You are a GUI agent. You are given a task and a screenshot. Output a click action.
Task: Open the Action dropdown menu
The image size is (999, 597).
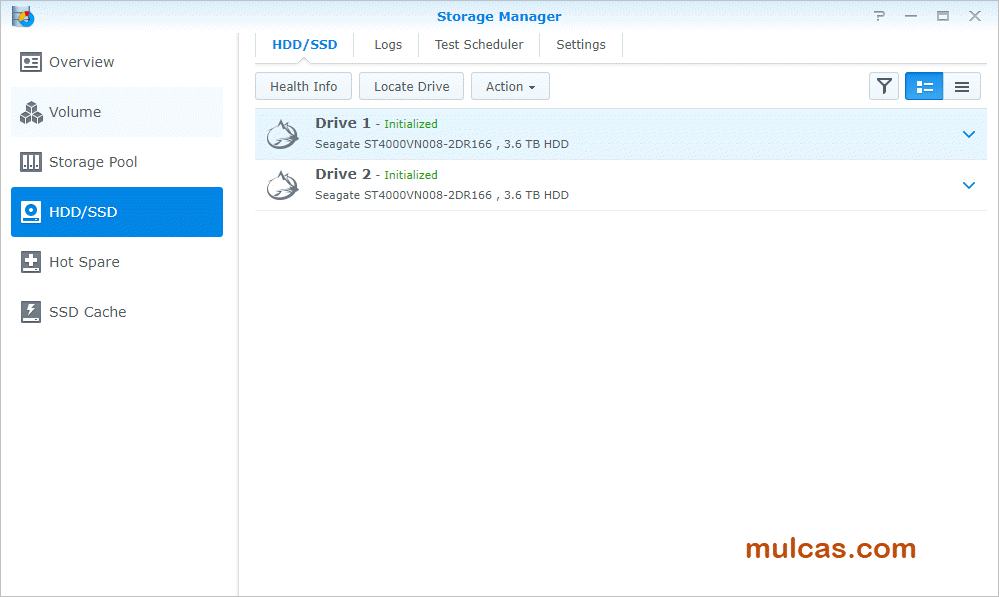coord(510,87)
